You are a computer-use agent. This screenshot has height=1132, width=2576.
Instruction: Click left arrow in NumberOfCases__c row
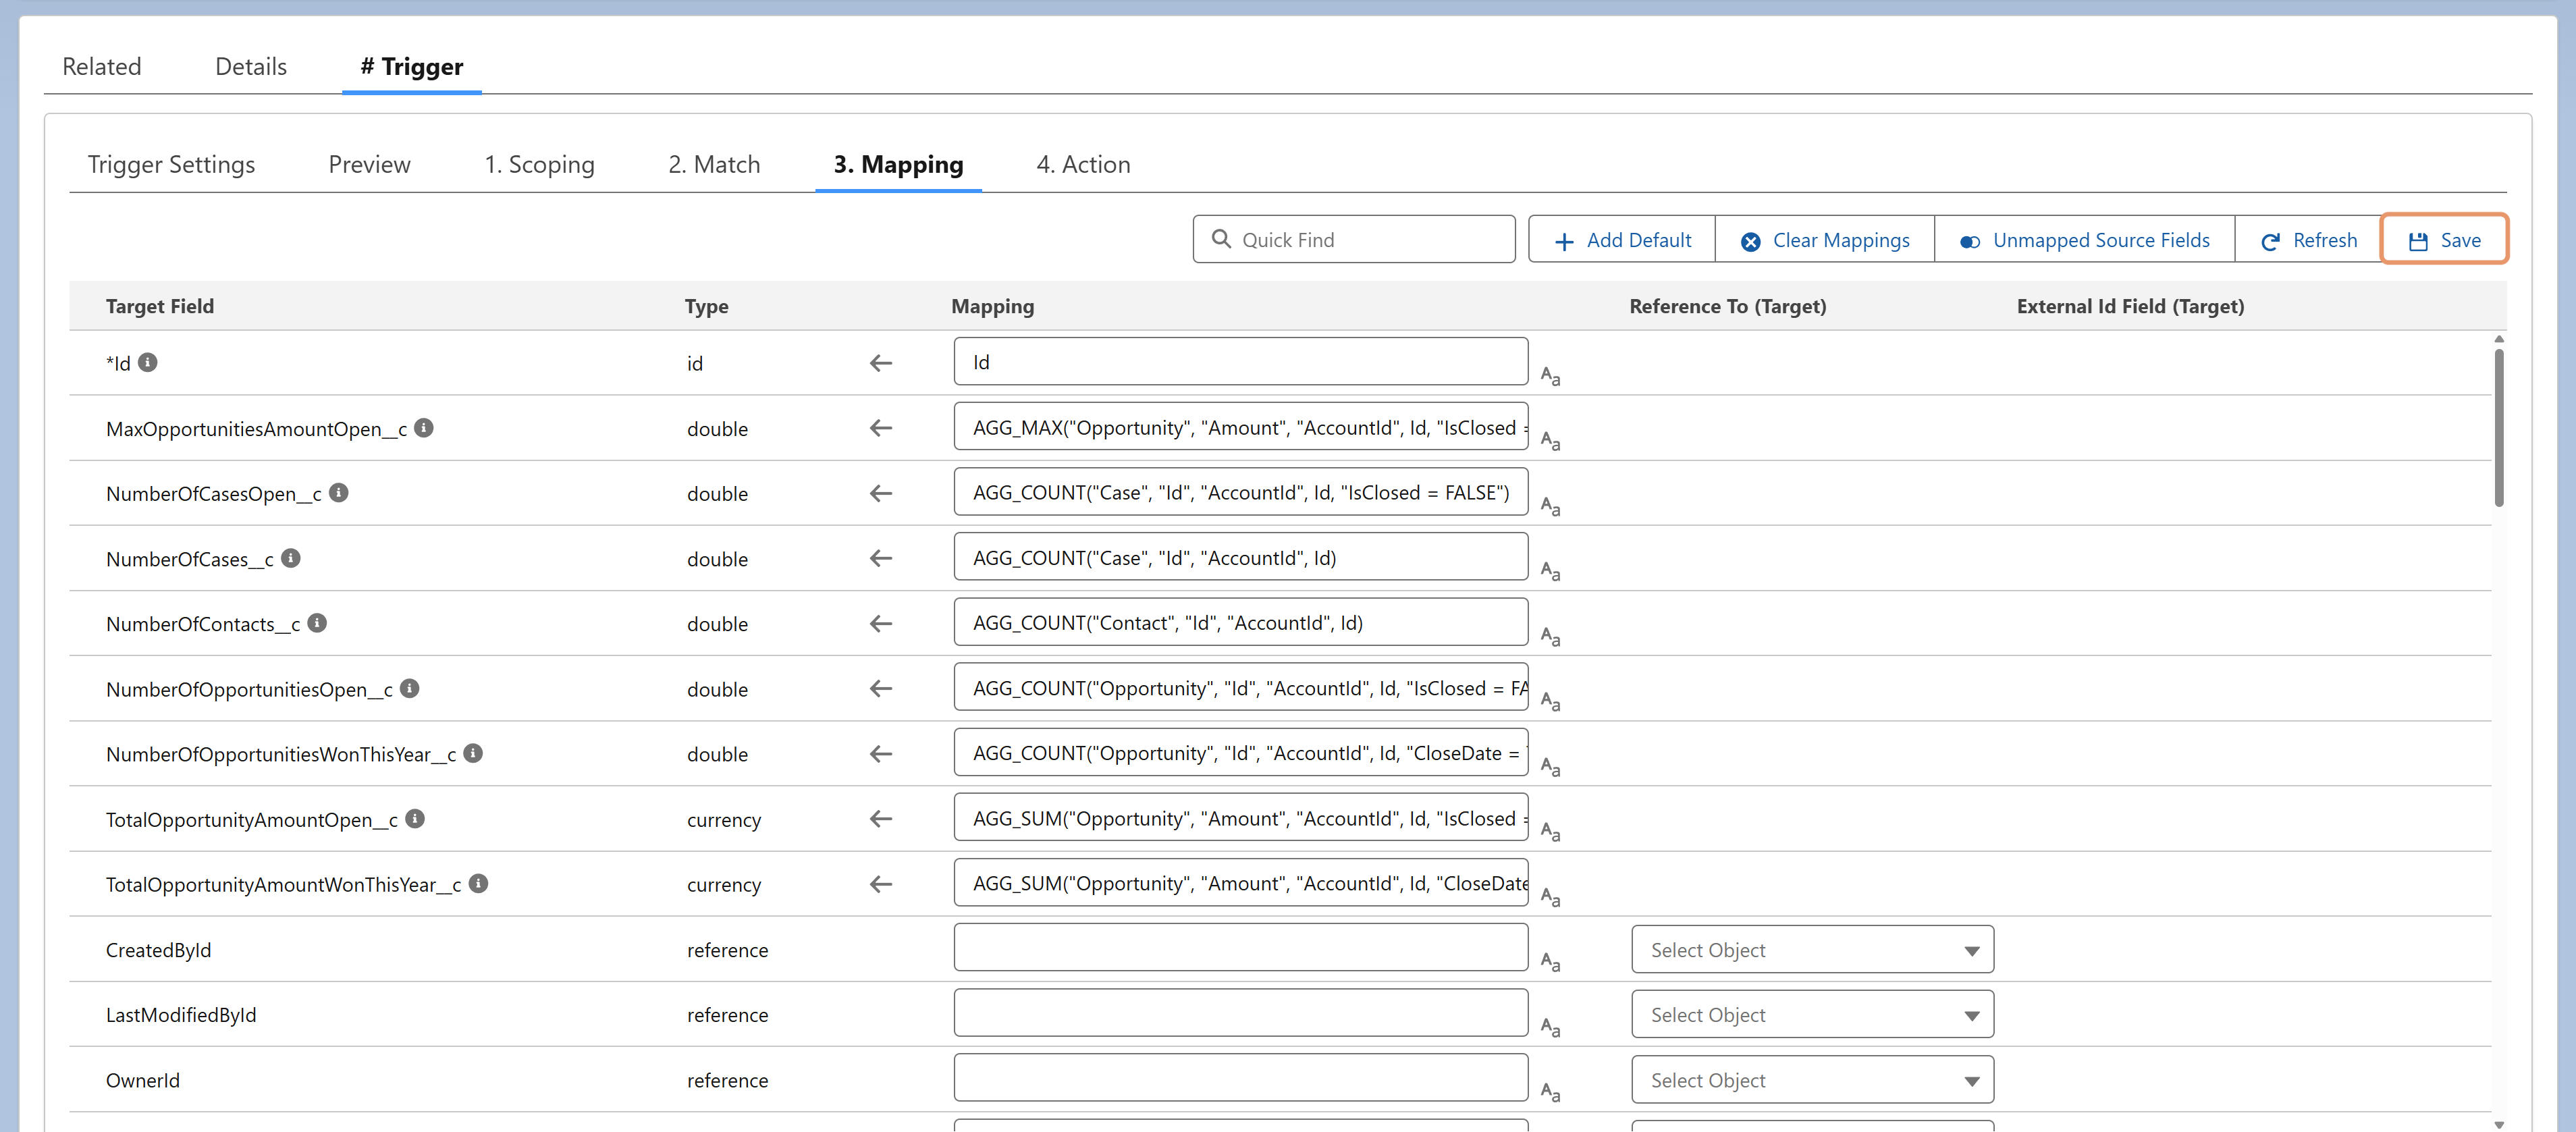pos(881,559)
